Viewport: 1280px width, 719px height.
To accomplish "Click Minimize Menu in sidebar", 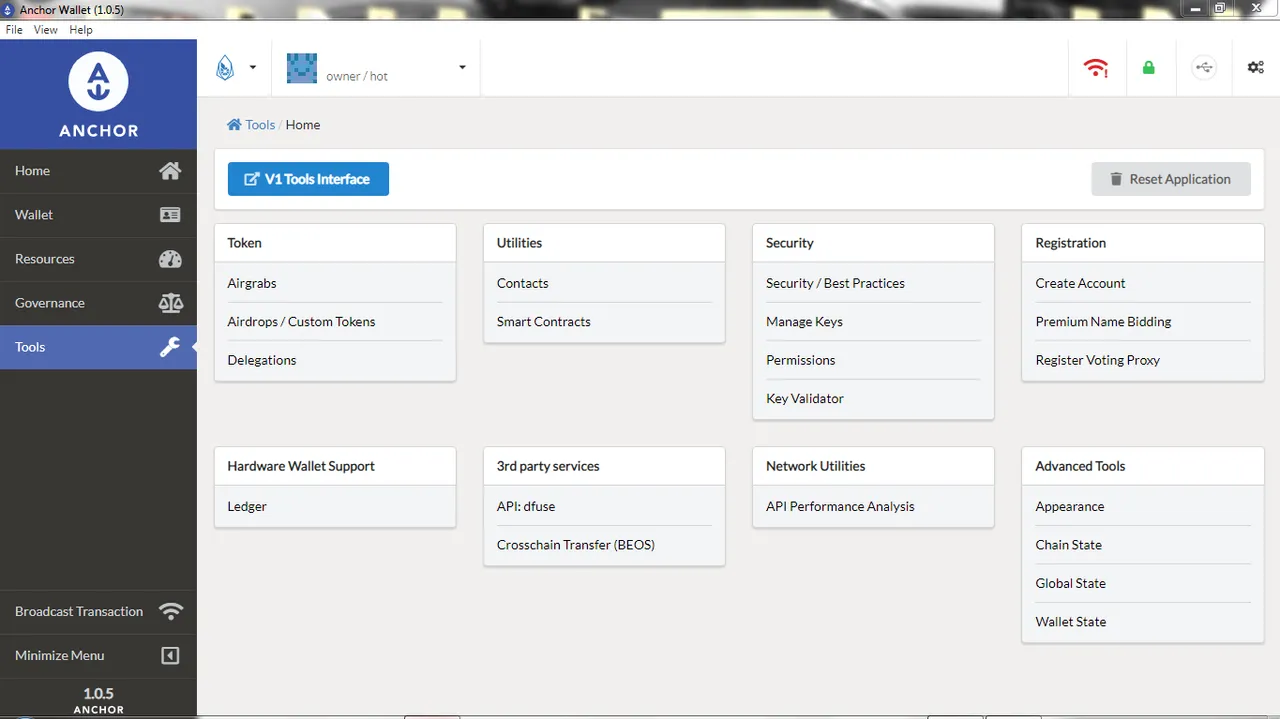I will coord(98,655).
